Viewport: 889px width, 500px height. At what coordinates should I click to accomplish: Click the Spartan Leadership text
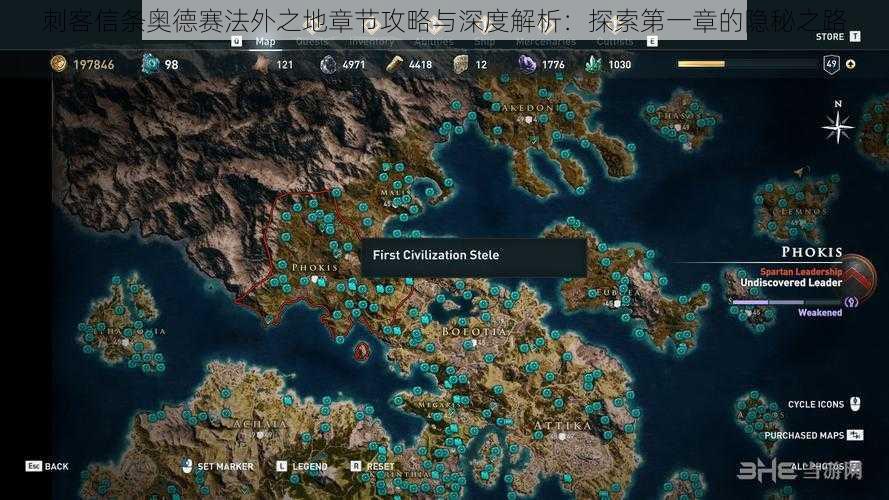[801, 272]
